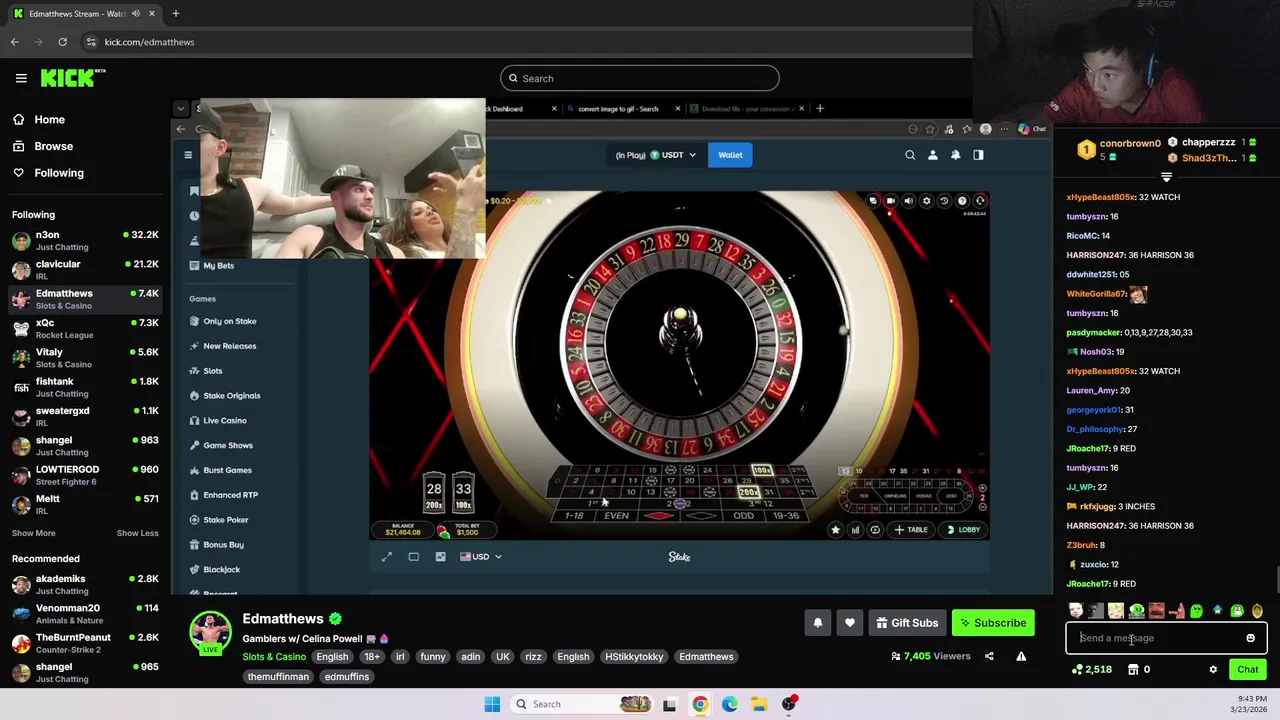Select the 18+ tag
The width and height of the screenshot is (1280, 720).
pyautogui.click(x=372, y=657)
